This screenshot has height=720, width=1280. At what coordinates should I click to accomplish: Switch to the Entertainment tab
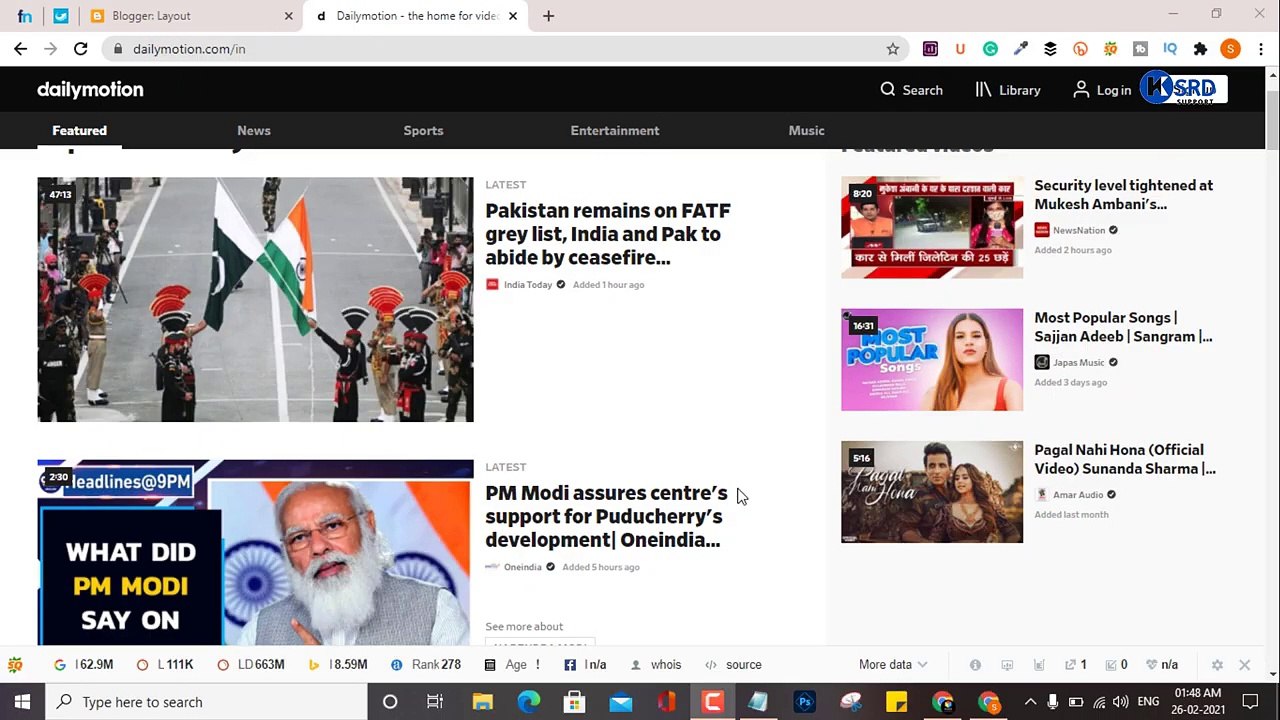point(615,131)
